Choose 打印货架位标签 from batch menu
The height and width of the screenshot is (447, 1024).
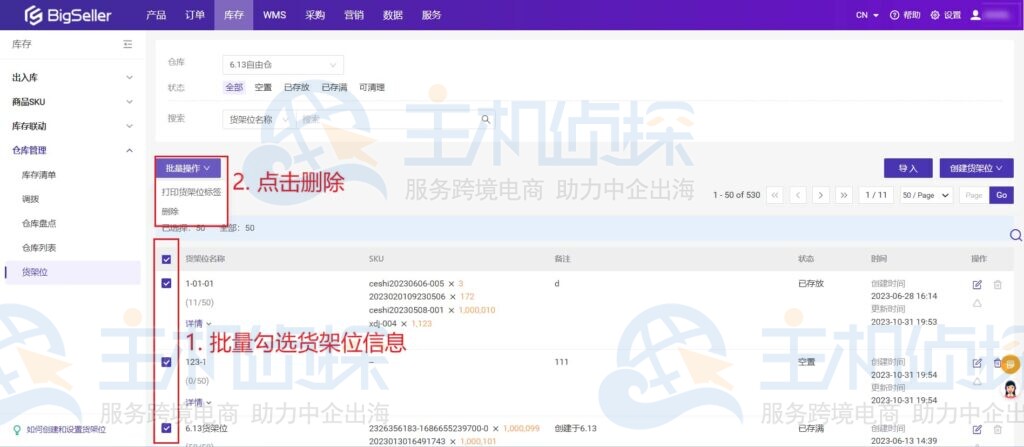[191, 192]
